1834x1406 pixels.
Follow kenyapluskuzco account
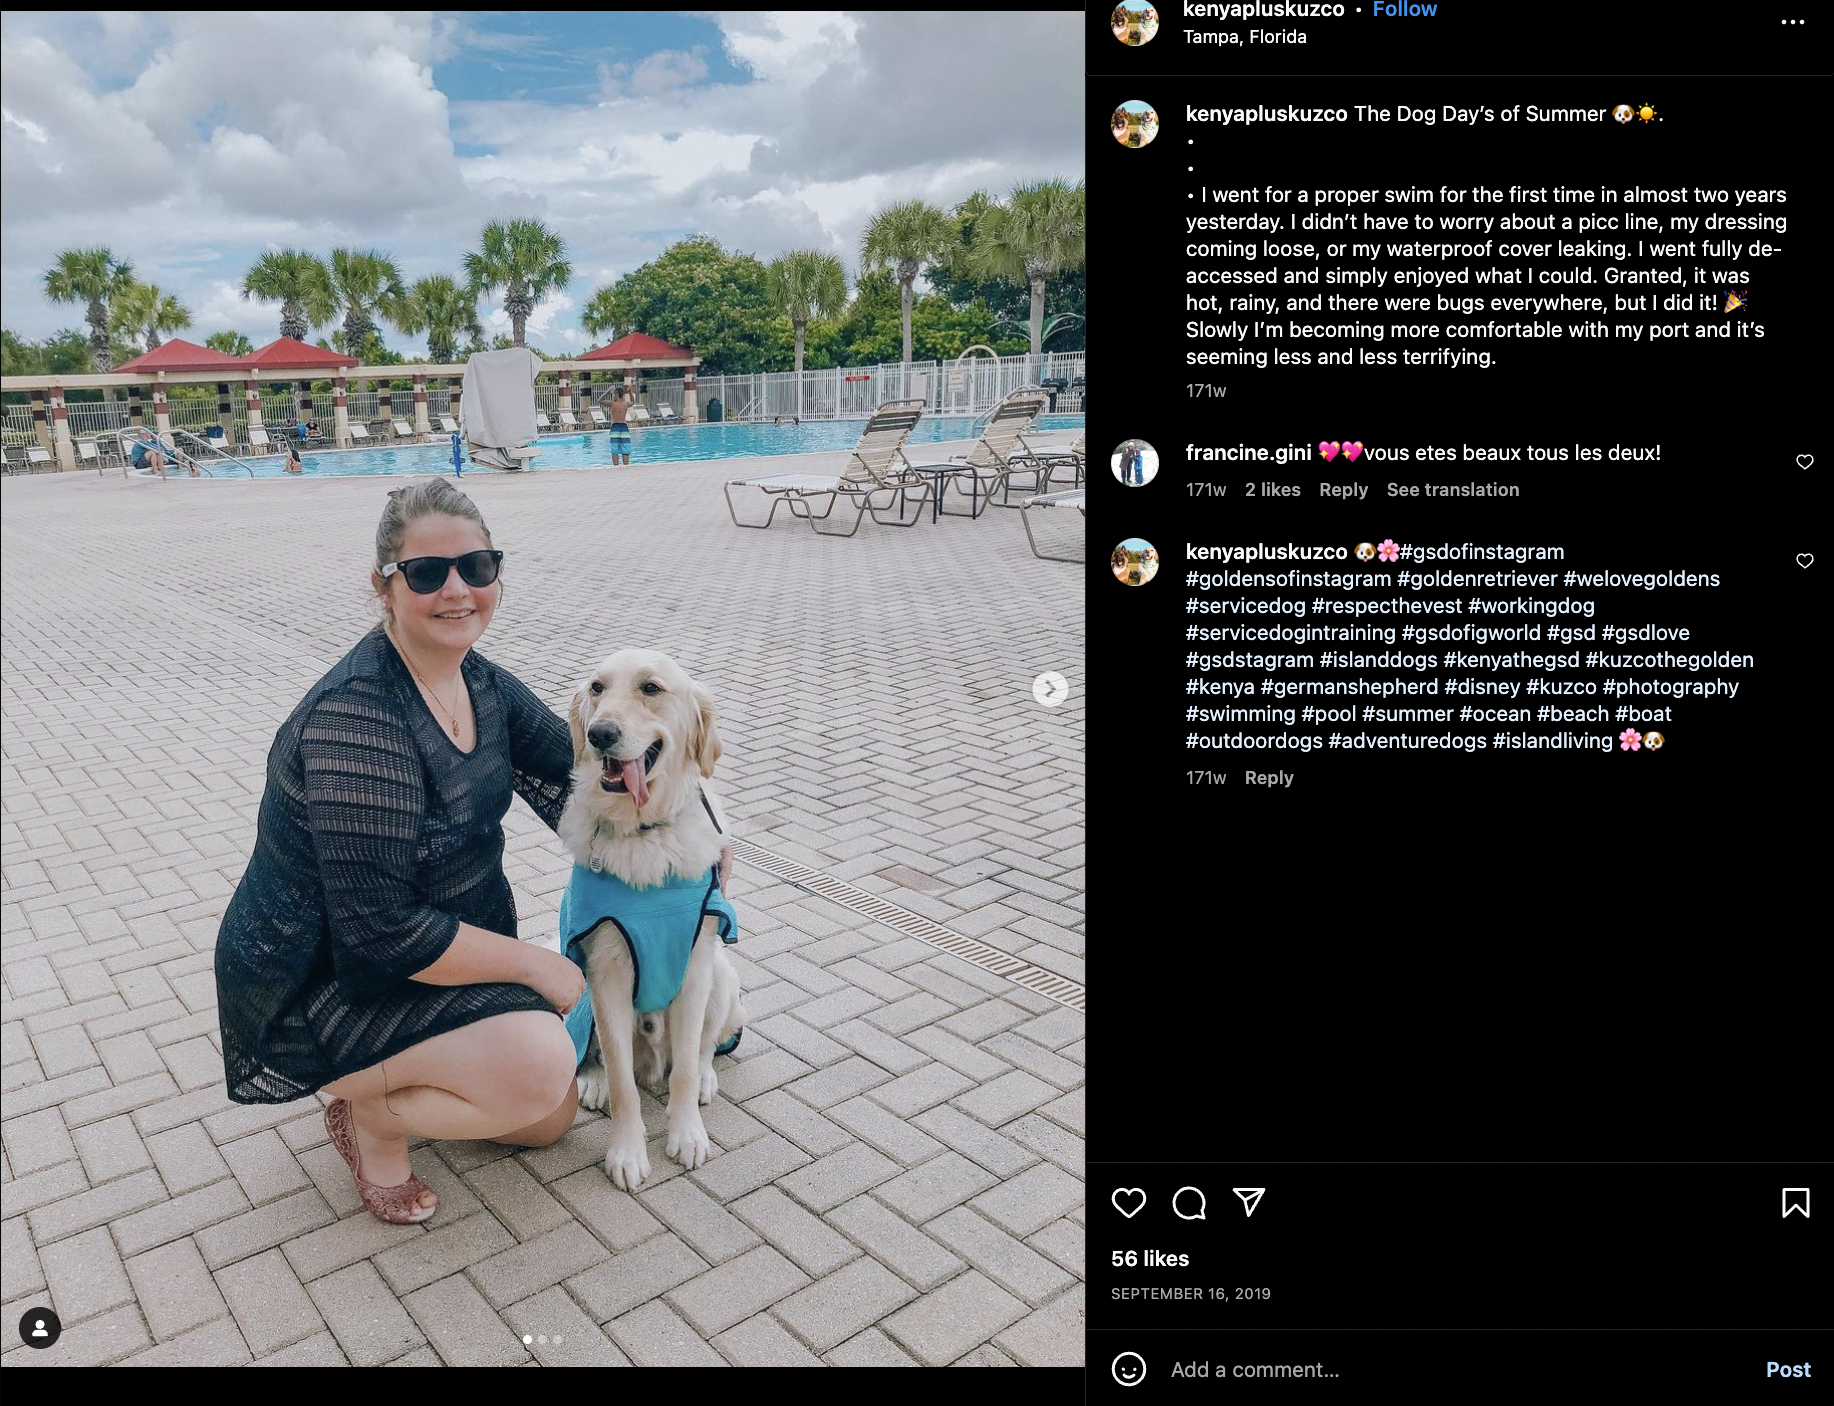(1404, 10)
